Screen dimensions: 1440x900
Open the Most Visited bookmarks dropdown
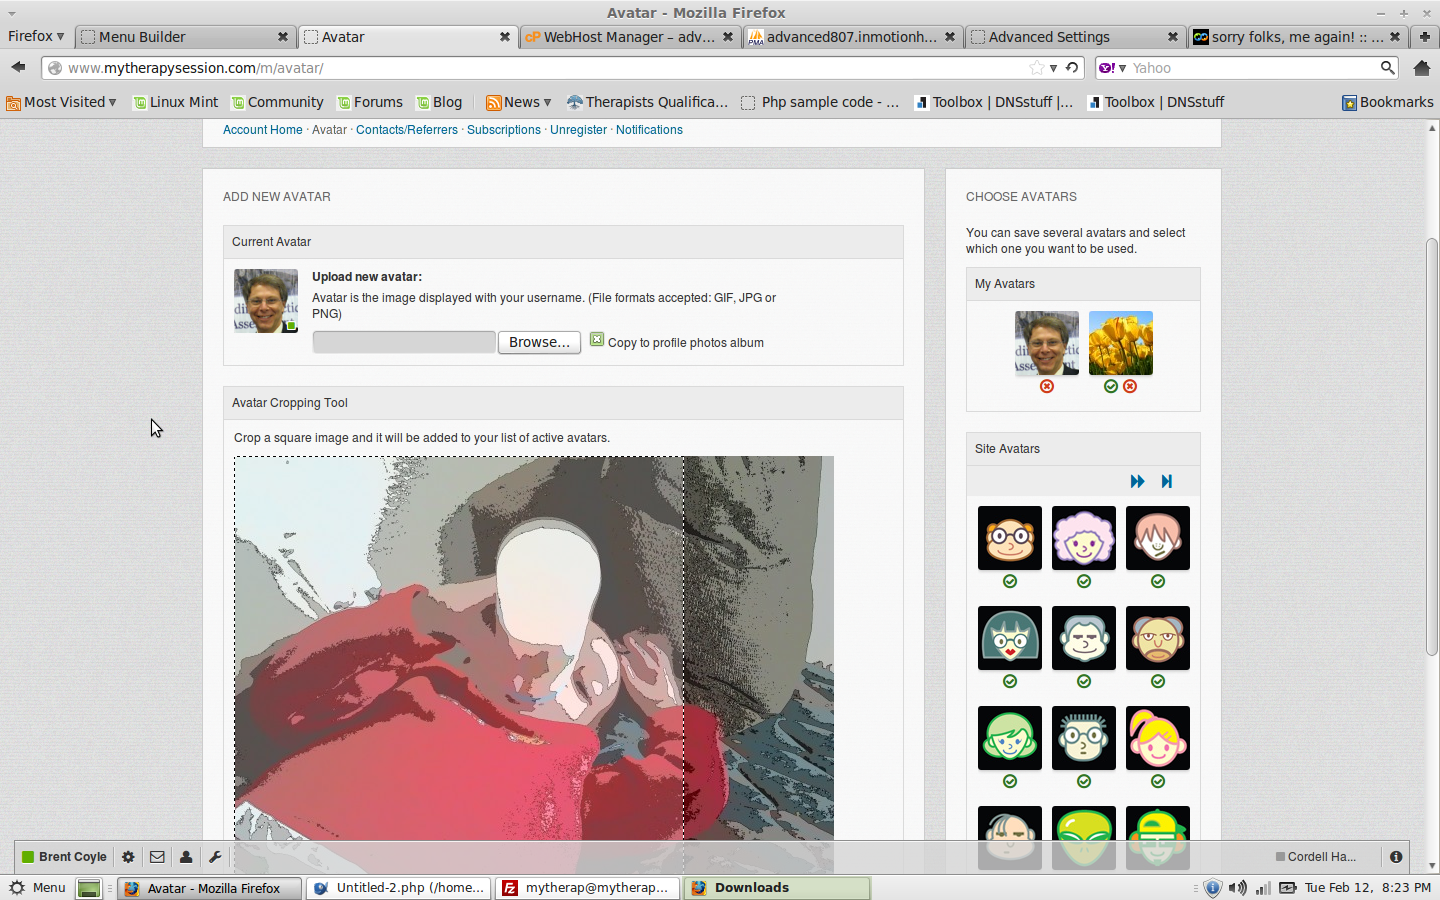[x=61, y=102]
